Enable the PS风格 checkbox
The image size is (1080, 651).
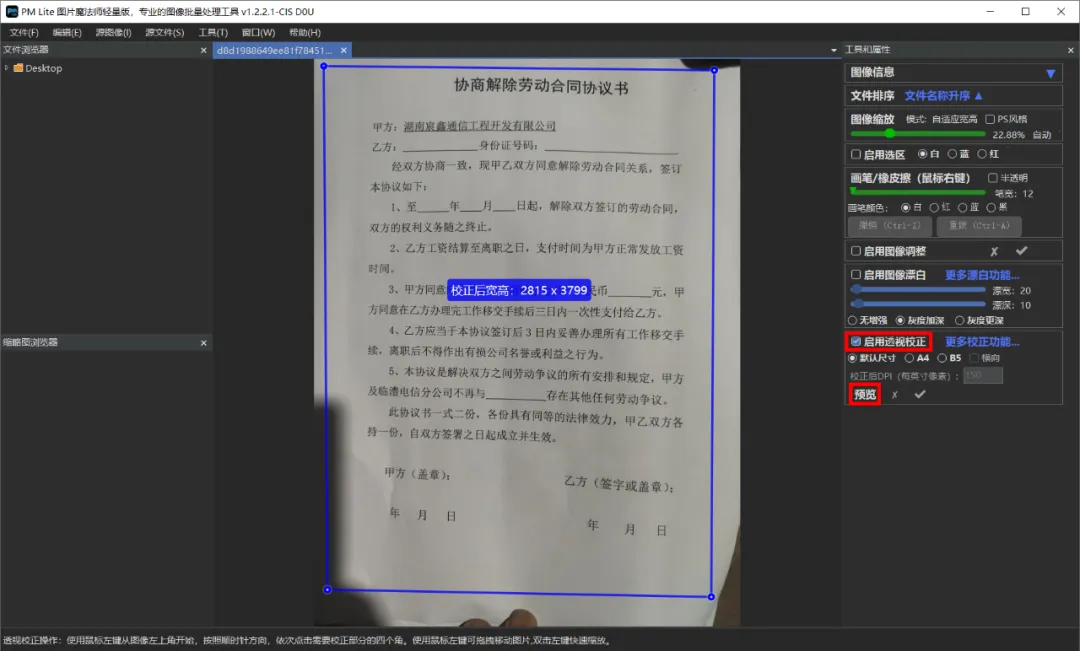(x=990, y=119)
